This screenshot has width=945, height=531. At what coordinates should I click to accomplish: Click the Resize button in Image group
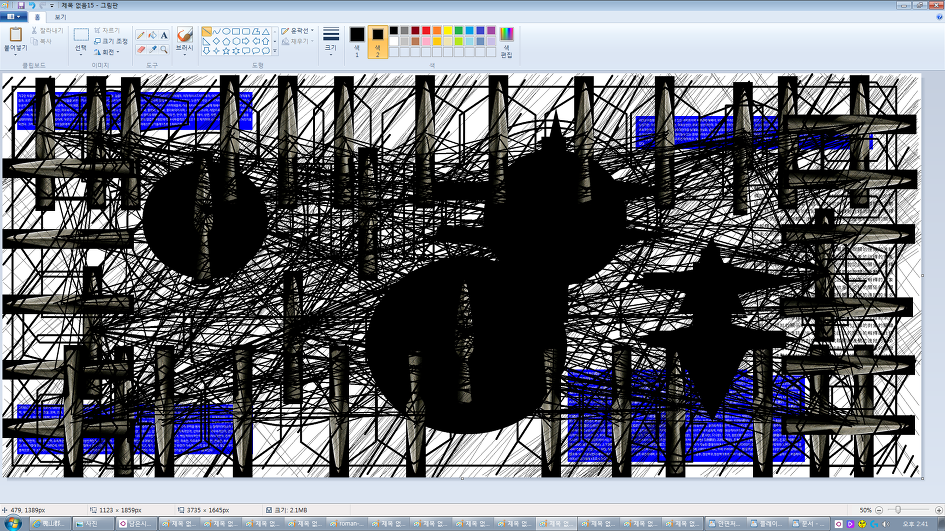point(110,41)
